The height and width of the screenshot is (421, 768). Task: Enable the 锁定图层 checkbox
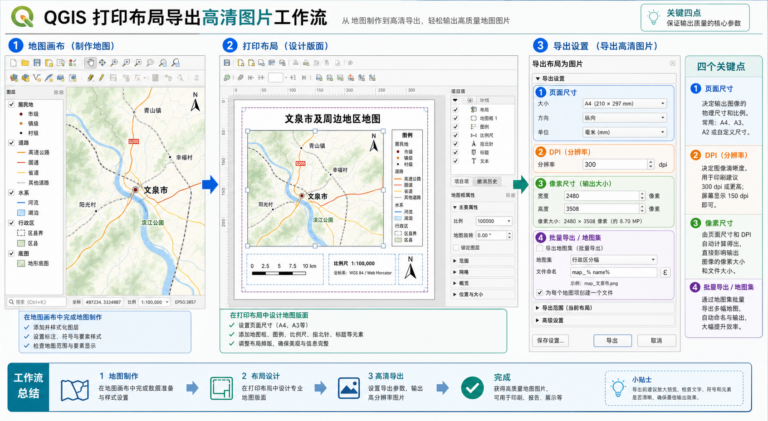[456, 248]
